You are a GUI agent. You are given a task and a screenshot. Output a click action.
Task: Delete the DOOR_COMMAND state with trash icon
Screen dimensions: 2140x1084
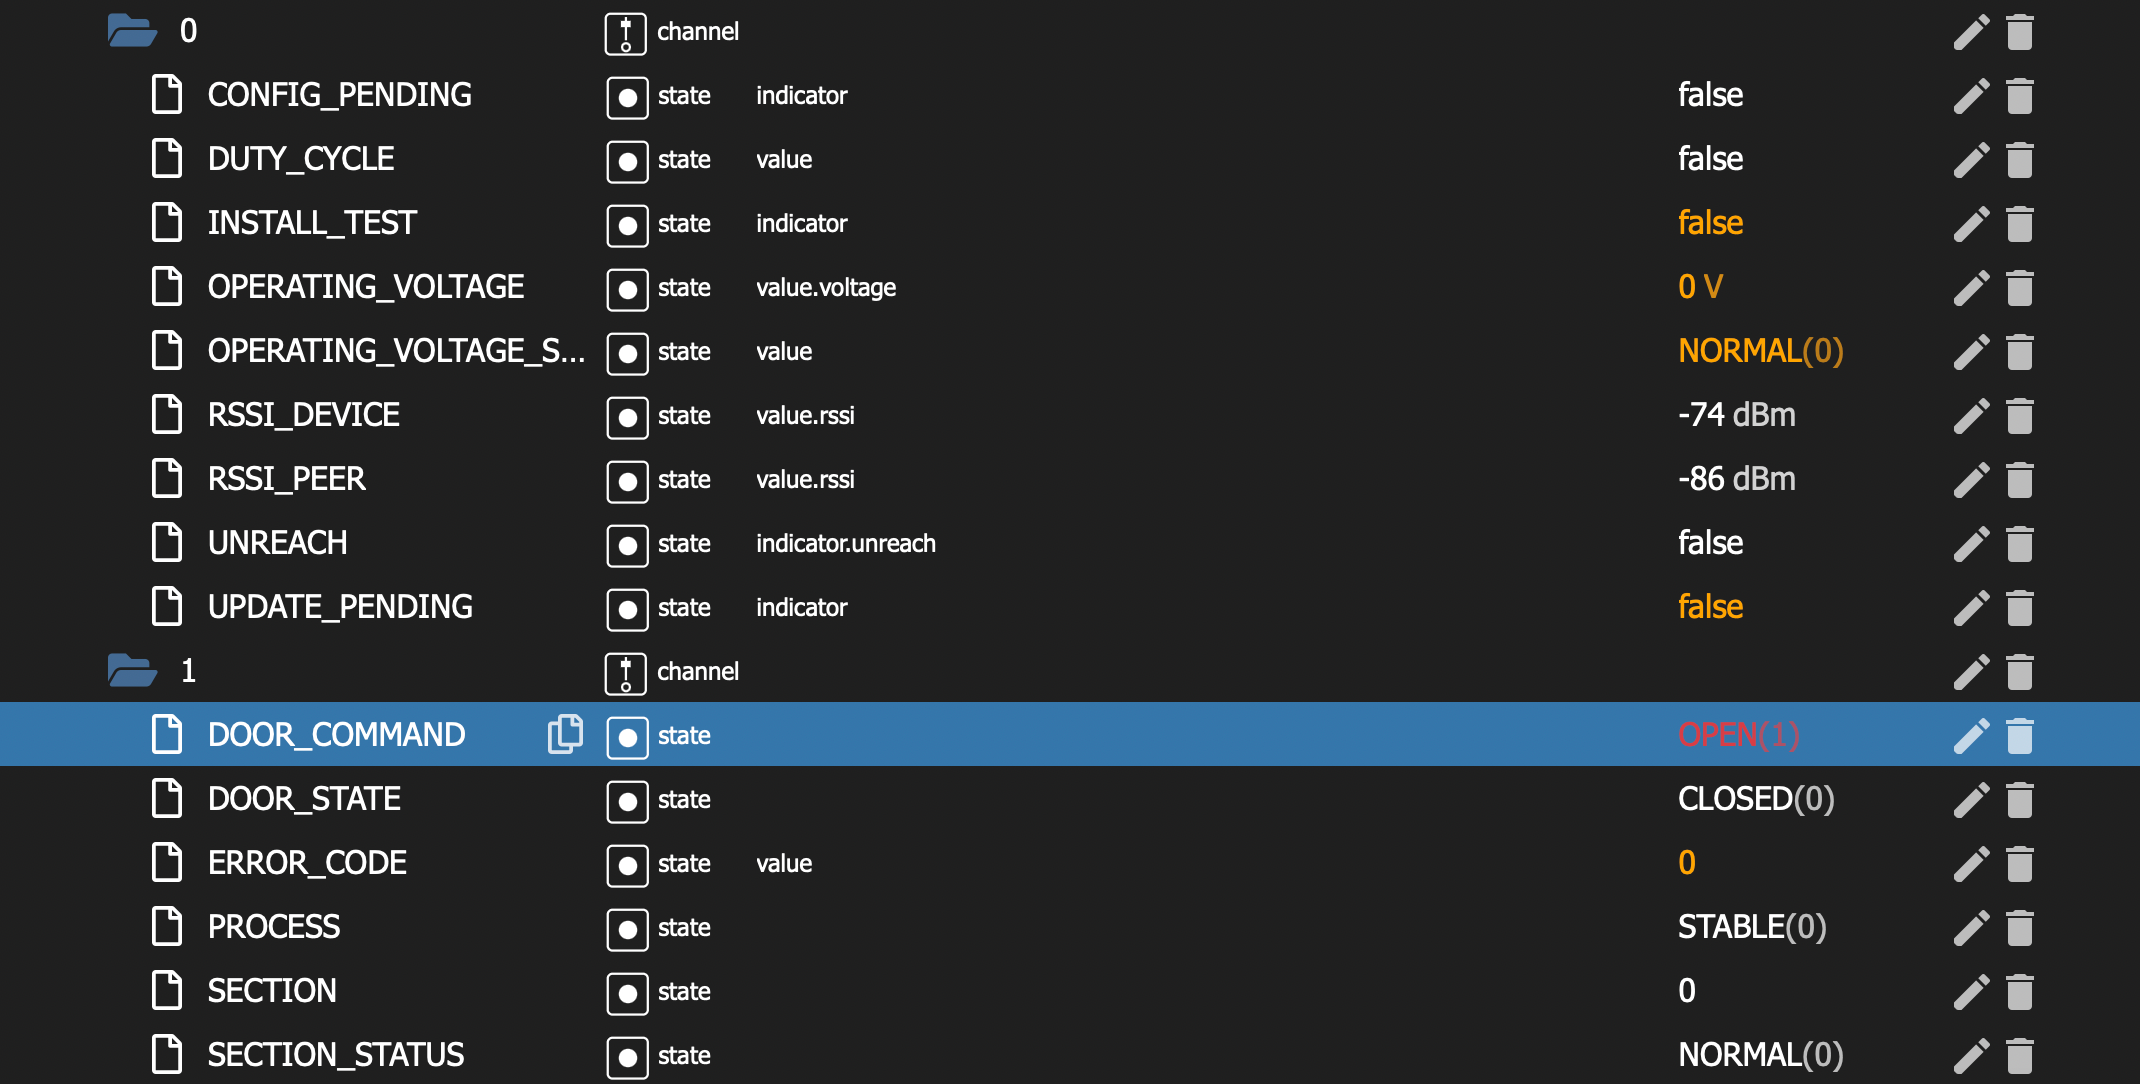(2019, 735)
